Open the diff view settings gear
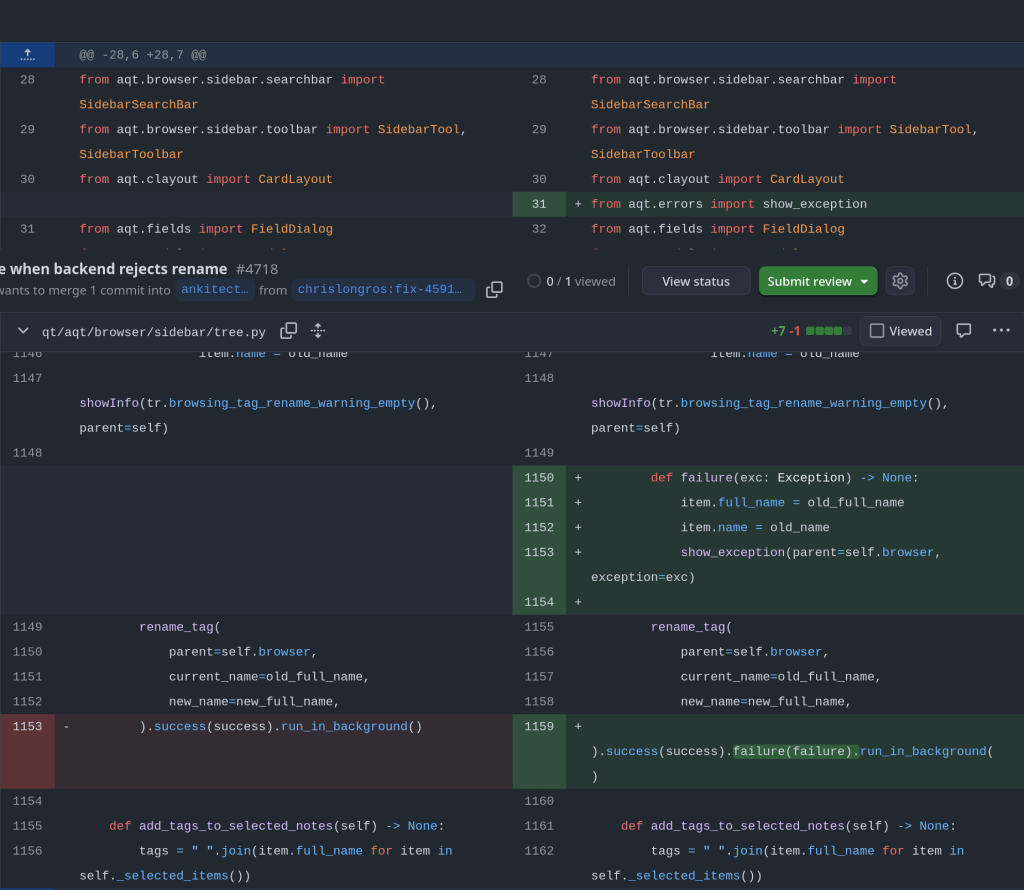The height and width of the screenshot is (890, 1024). pyautogui.click(x=900, y=281)
